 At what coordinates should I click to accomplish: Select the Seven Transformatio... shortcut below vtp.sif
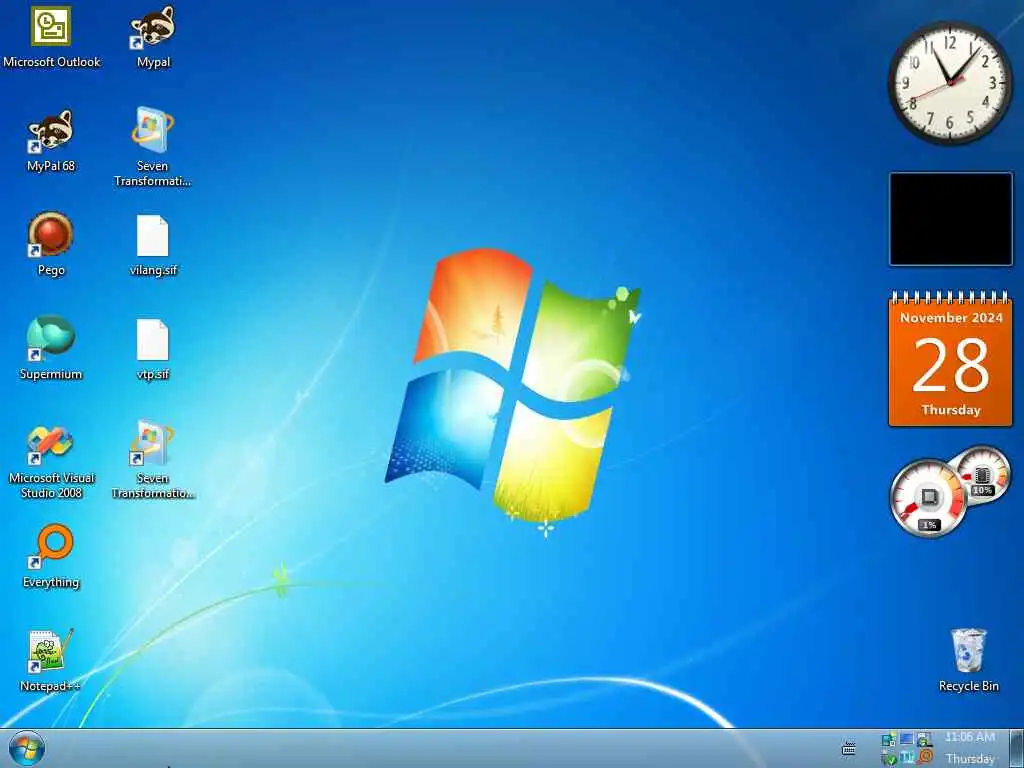click(153, 460)
